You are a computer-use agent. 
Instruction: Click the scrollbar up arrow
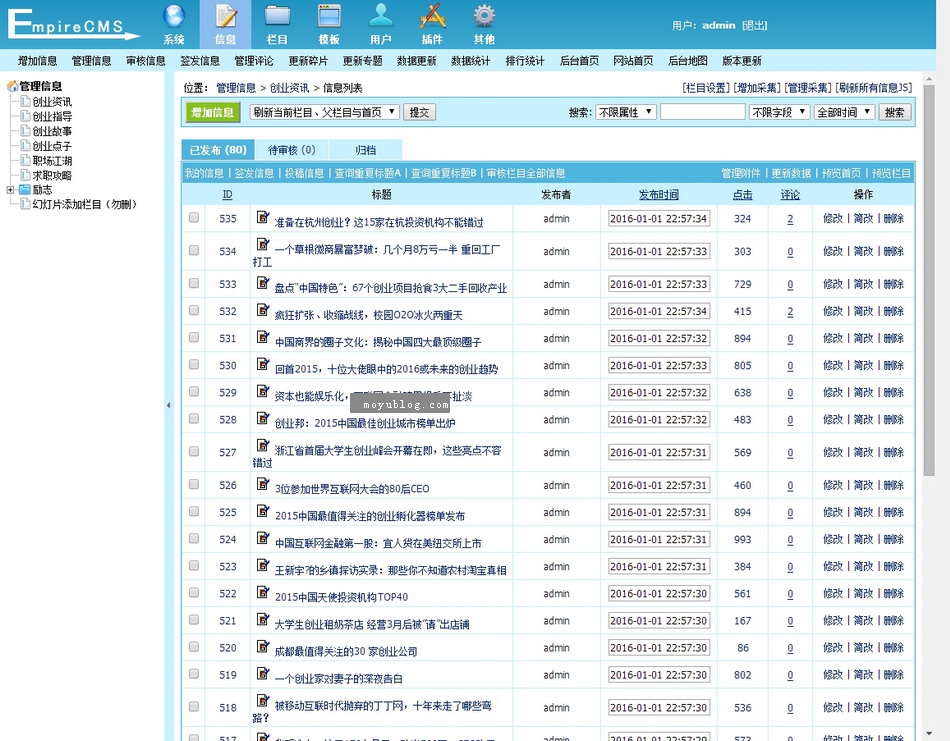929,78
